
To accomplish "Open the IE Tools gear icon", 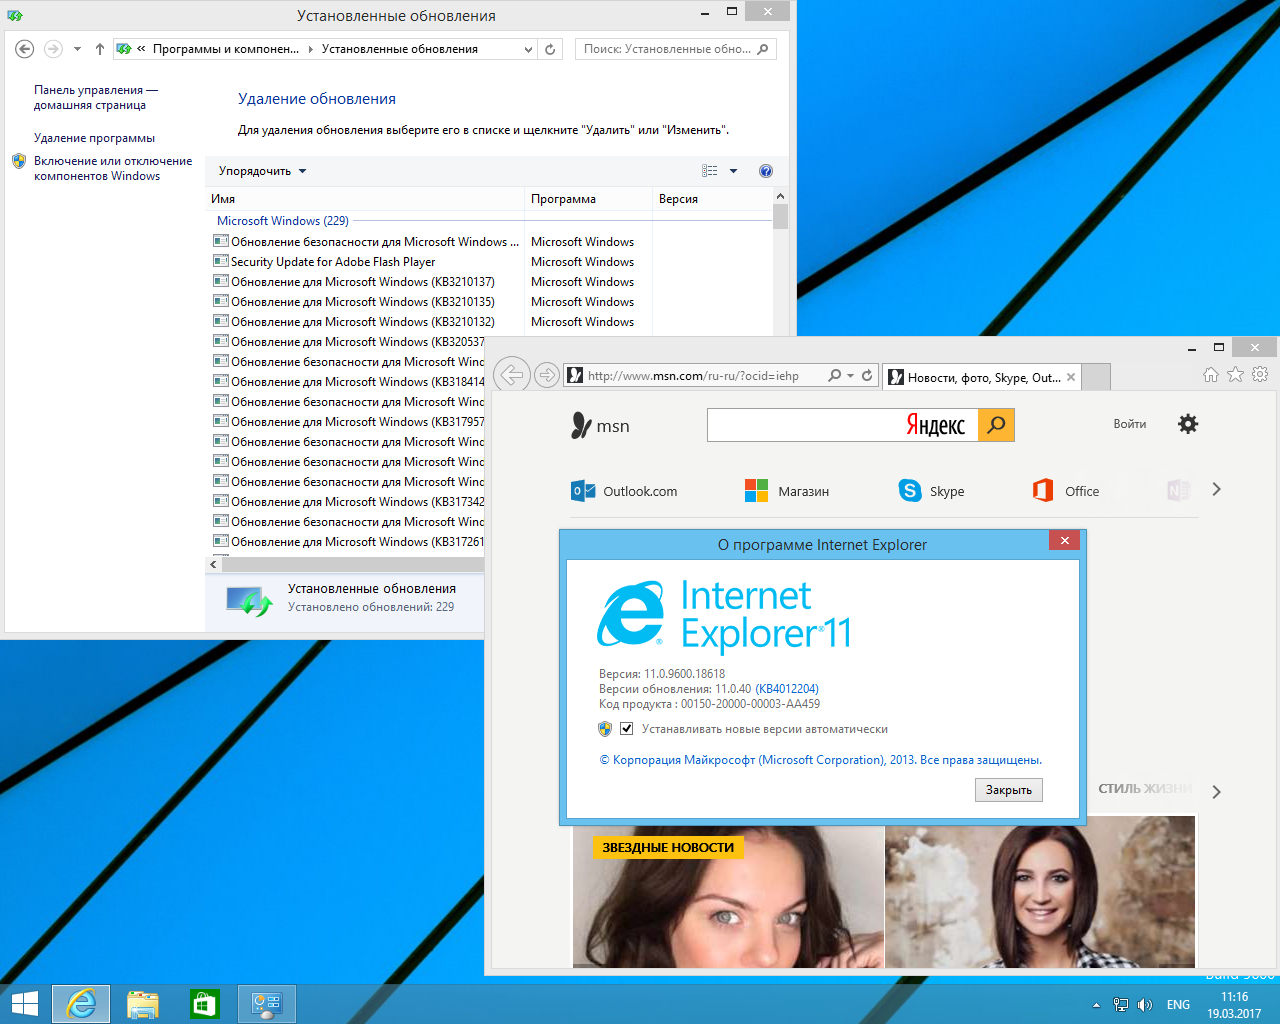I will [1260, 374].
